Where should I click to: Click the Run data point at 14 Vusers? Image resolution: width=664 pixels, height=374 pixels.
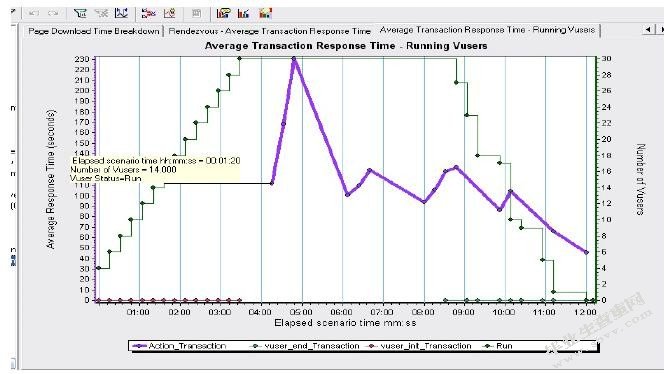[x=153, y=187]
